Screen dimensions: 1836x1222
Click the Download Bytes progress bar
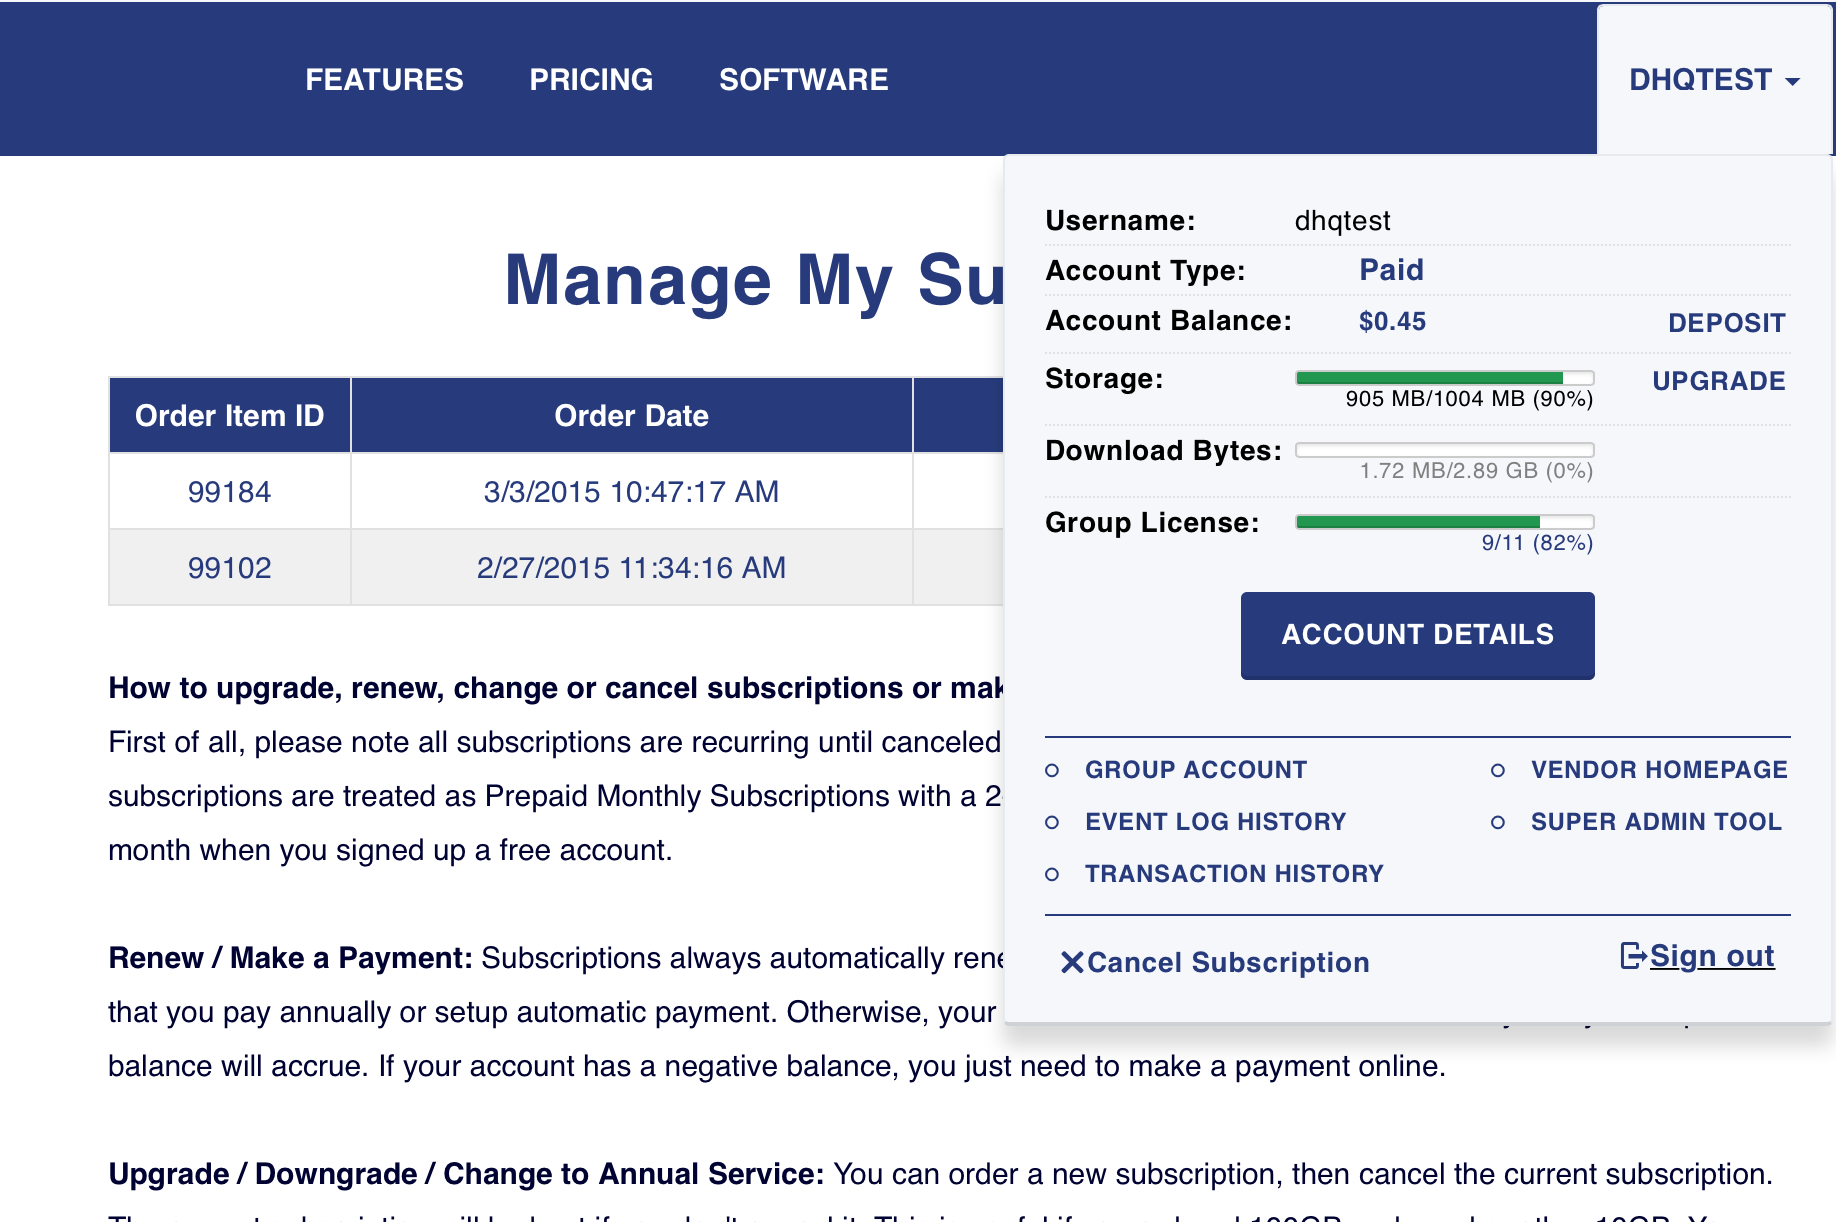(1444, 450)
